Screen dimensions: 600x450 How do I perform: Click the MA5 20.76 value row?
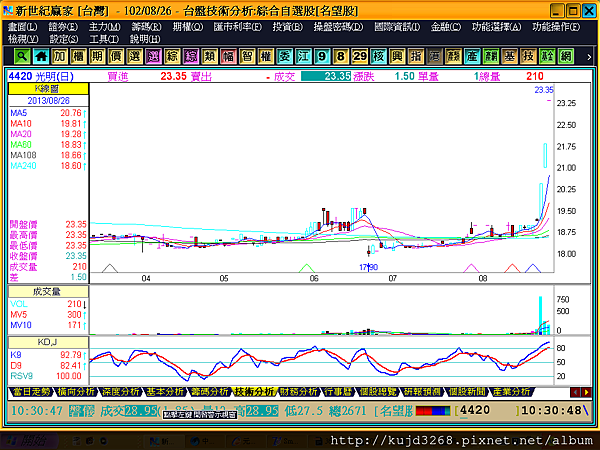[x=48, y=113]
